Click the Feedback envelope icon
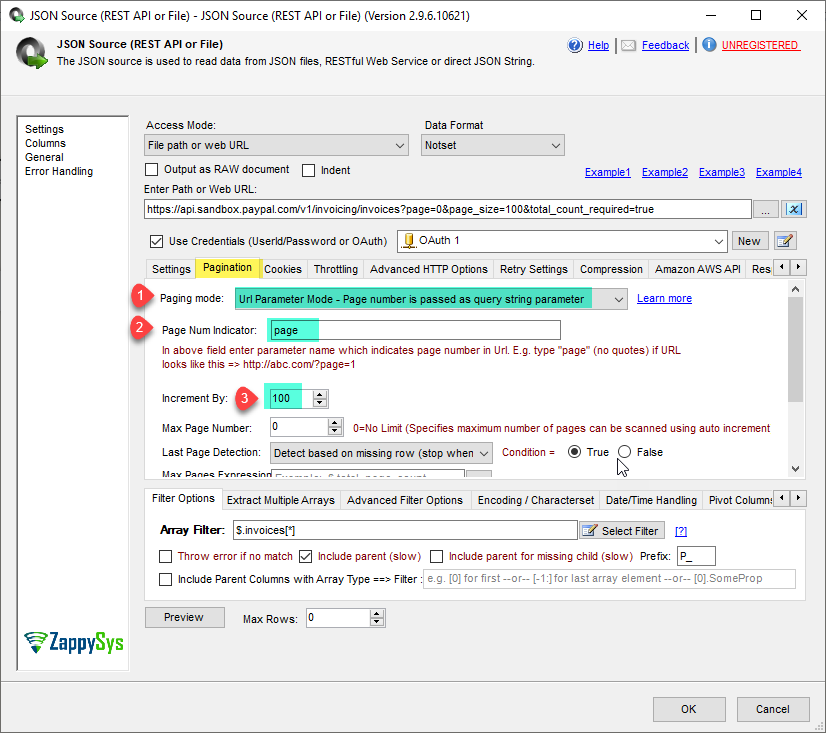The image size is (826, 733). coord(628,45)
